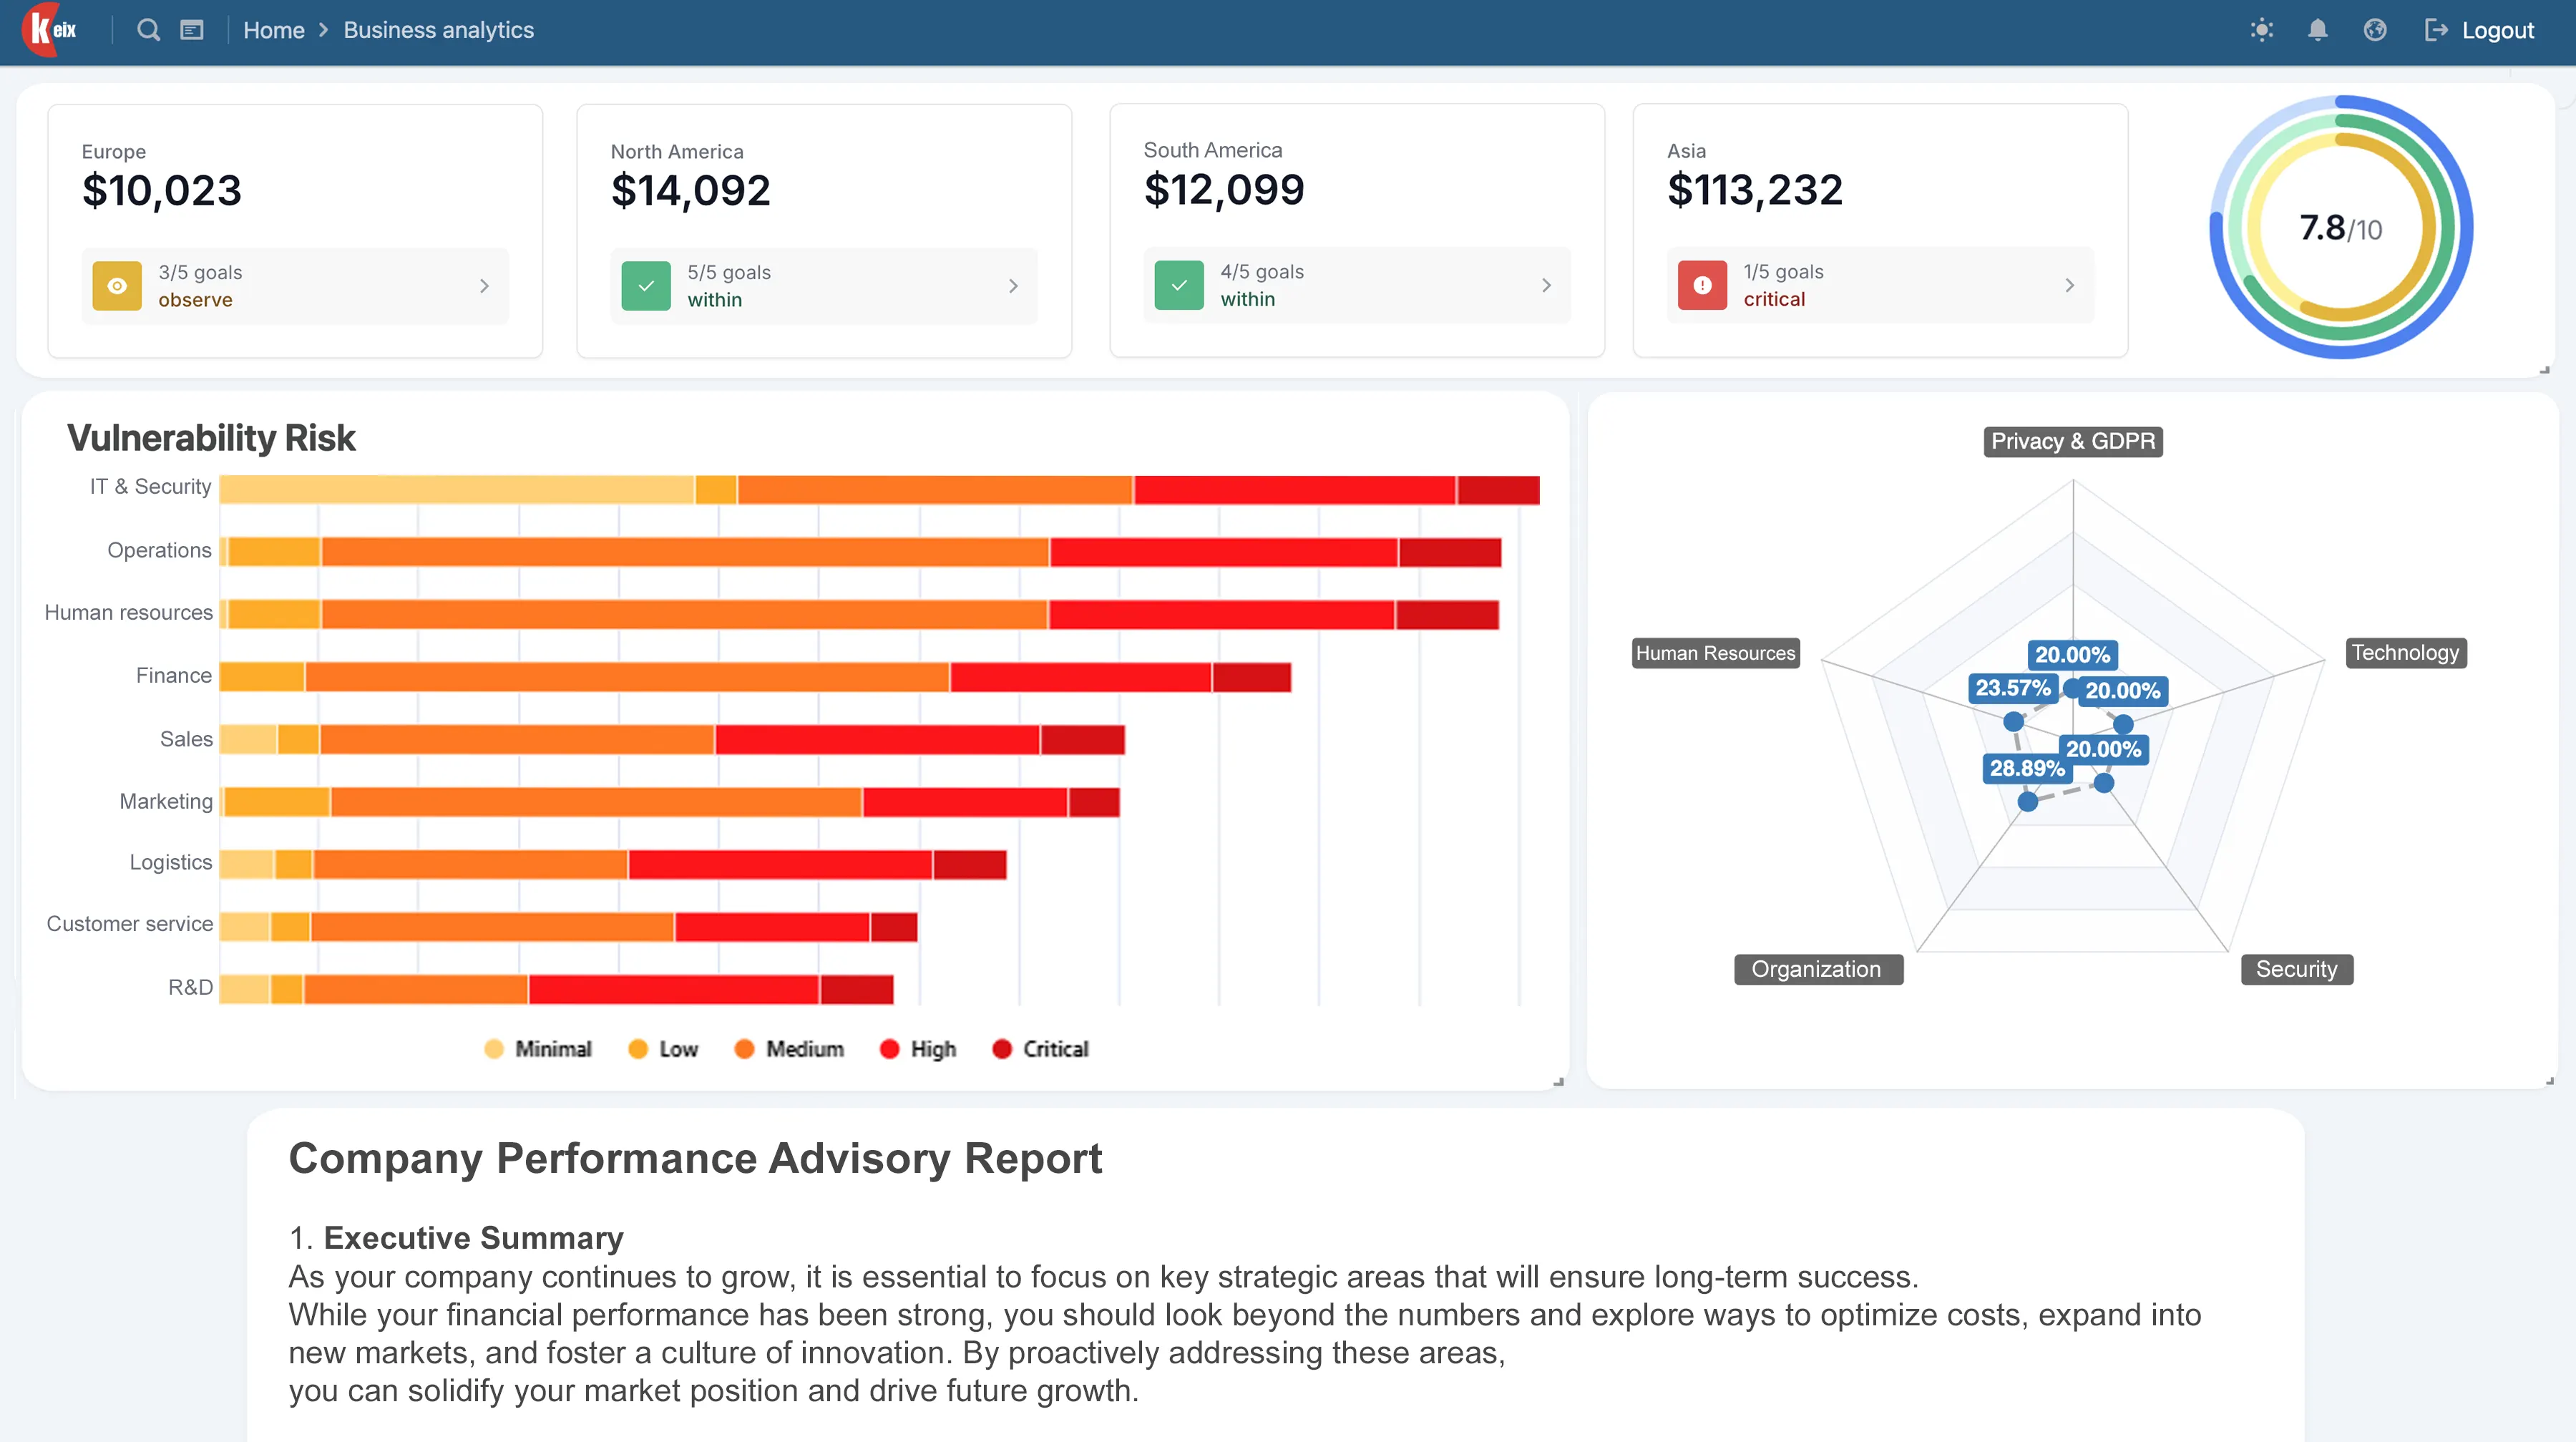
Task: Click the red critical alert icon for Asia
Action: (1702, 286)
